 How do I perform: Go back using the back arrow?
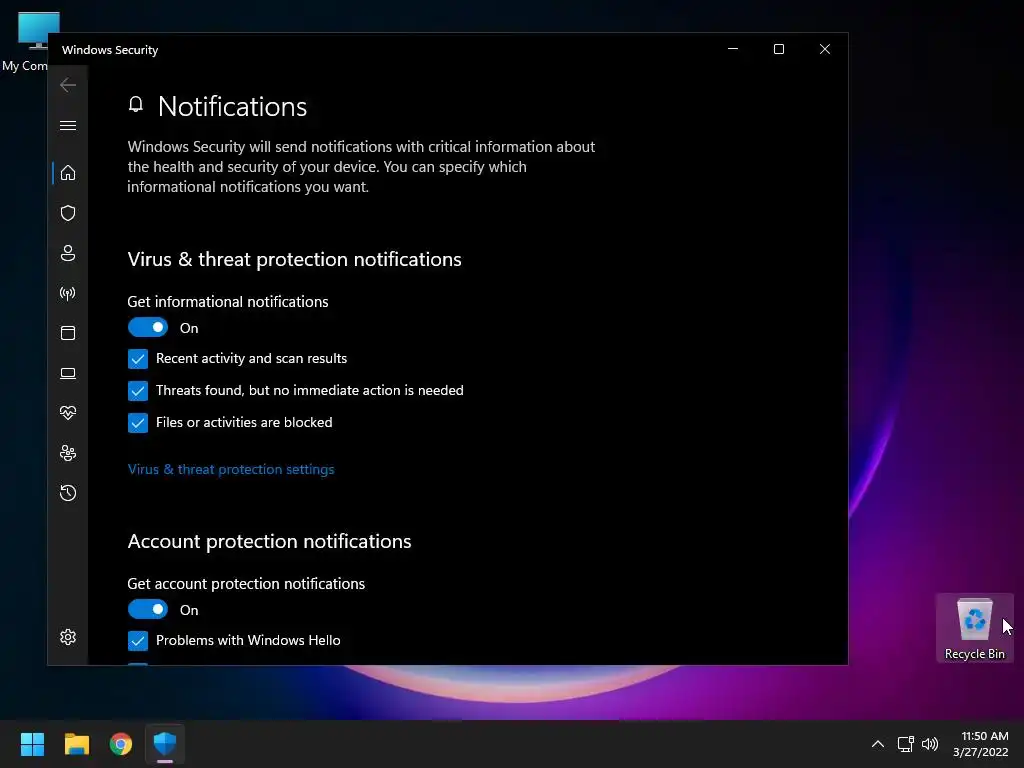tap(68, 85)
